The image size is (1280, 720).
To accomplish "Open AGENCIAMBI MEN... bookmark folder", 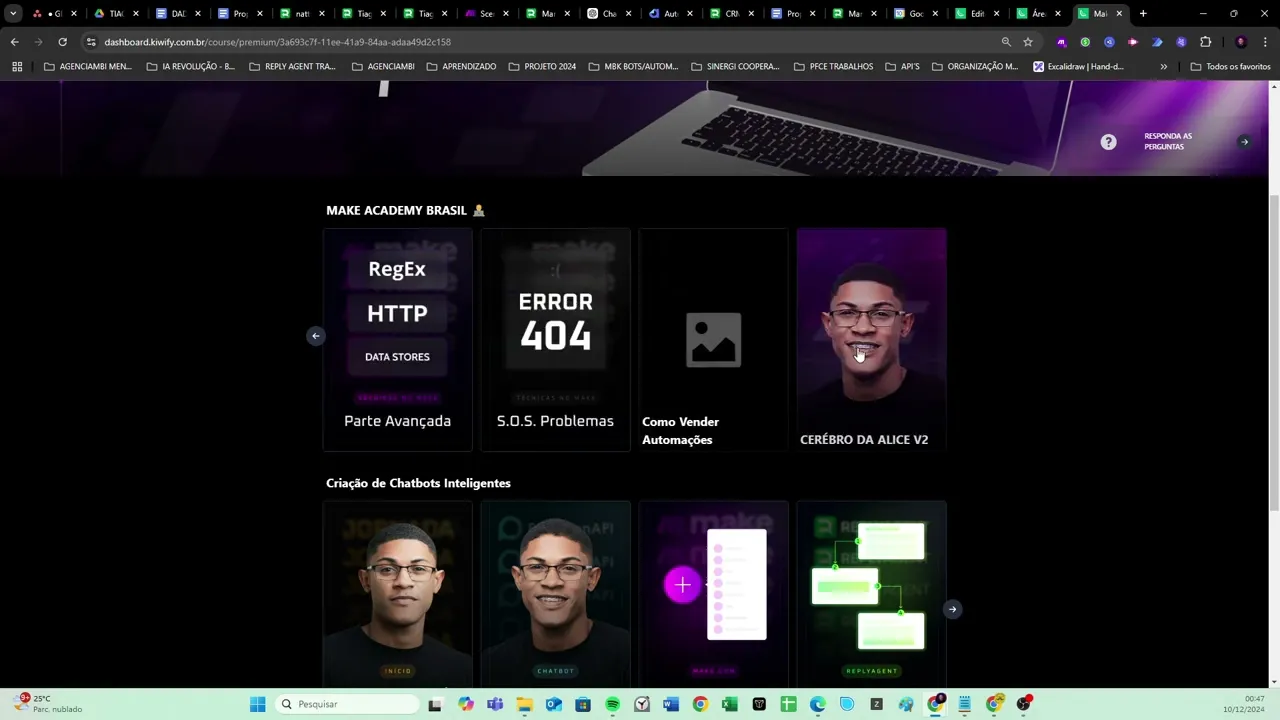I will [88, 66].
